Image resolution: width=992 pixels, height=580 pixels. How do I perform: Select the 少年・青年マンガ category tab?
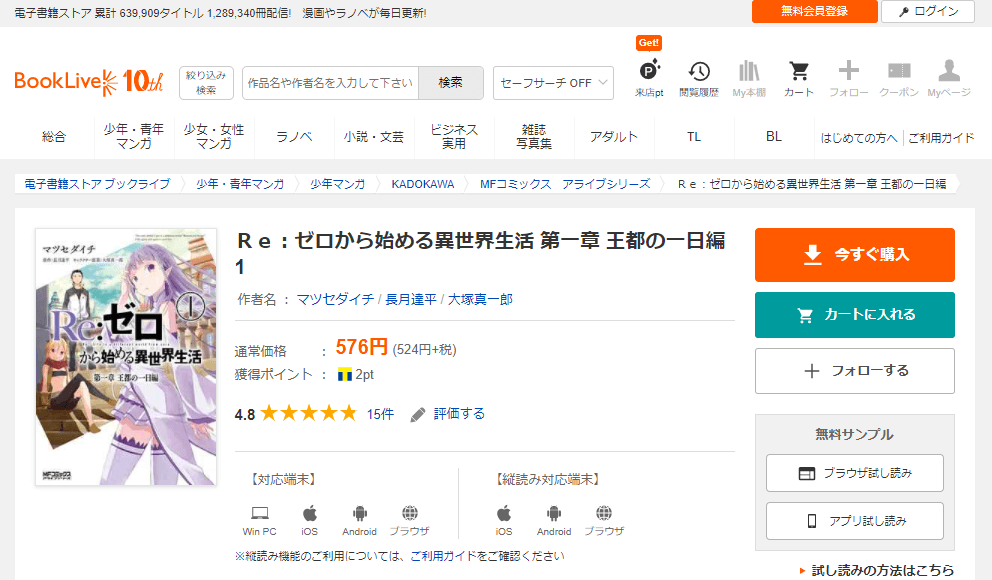[134, 138]
